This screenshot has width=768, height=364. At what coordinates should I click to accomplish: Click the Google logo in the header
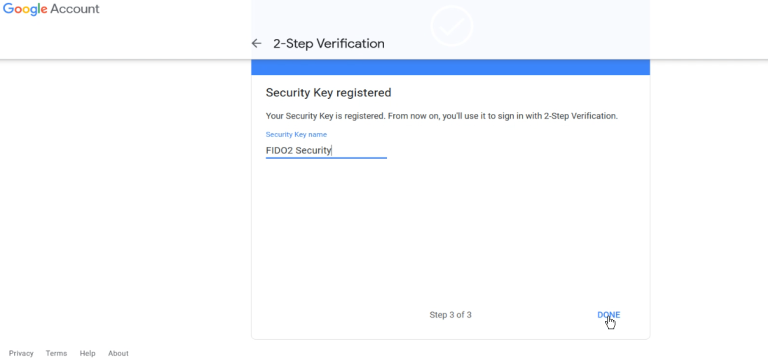pyautogui.click(x=24, y=9)
